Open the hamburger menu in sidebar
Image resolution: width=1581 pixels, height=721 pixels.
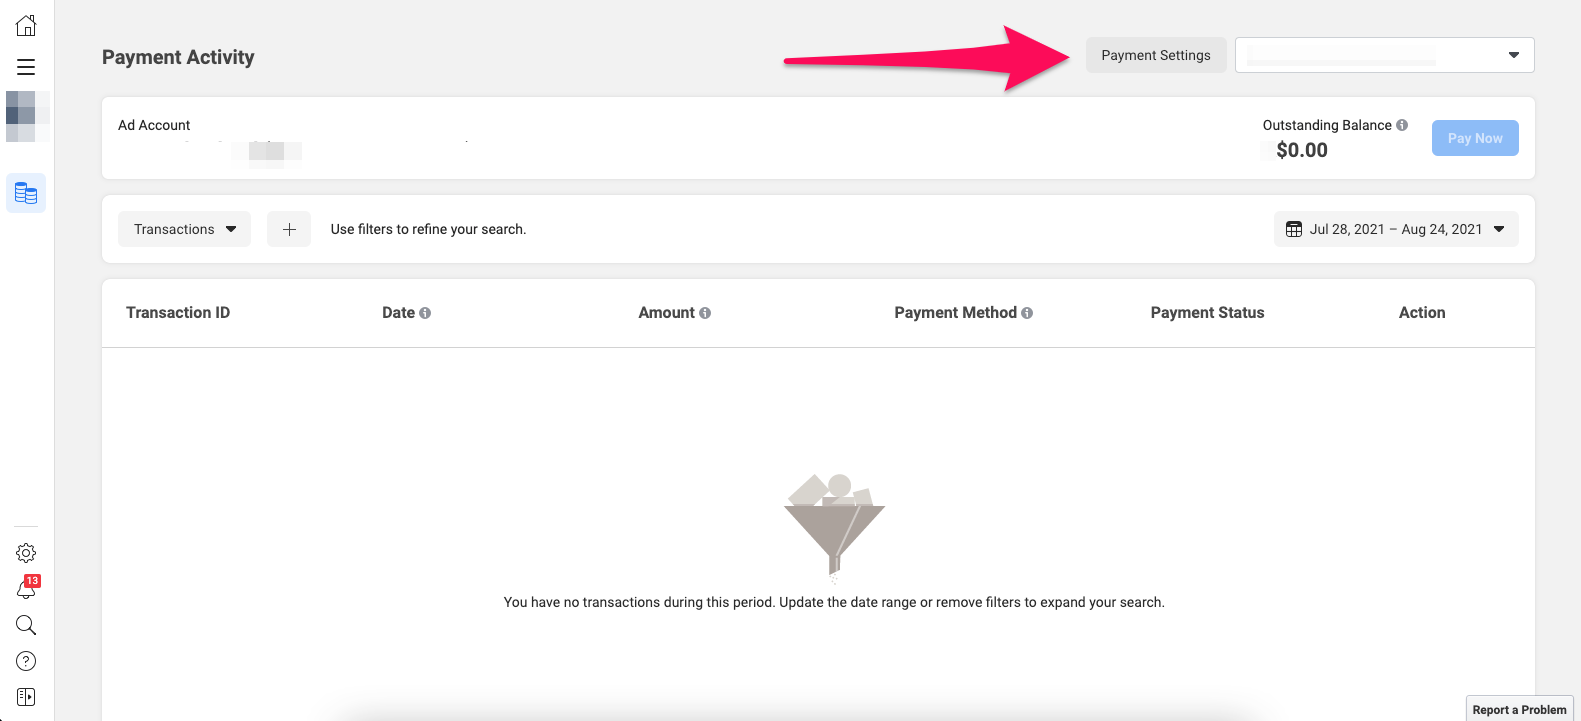coord(26,67)
